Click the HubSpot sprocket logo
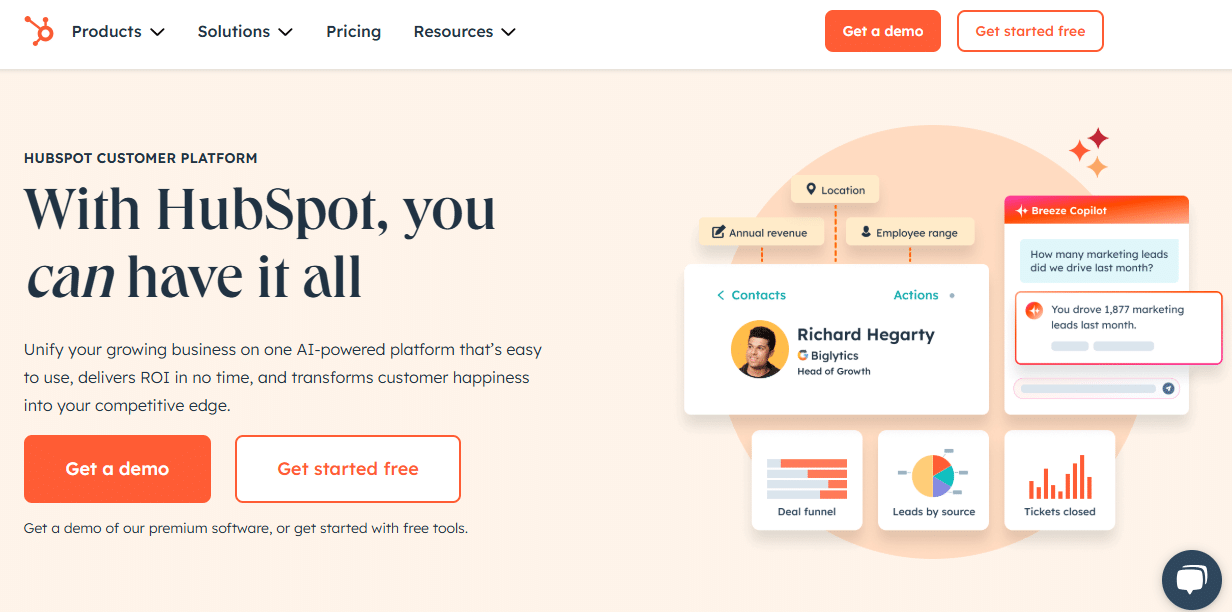Viewport: 1232px width, 612px height. click(x=40, y=31)
